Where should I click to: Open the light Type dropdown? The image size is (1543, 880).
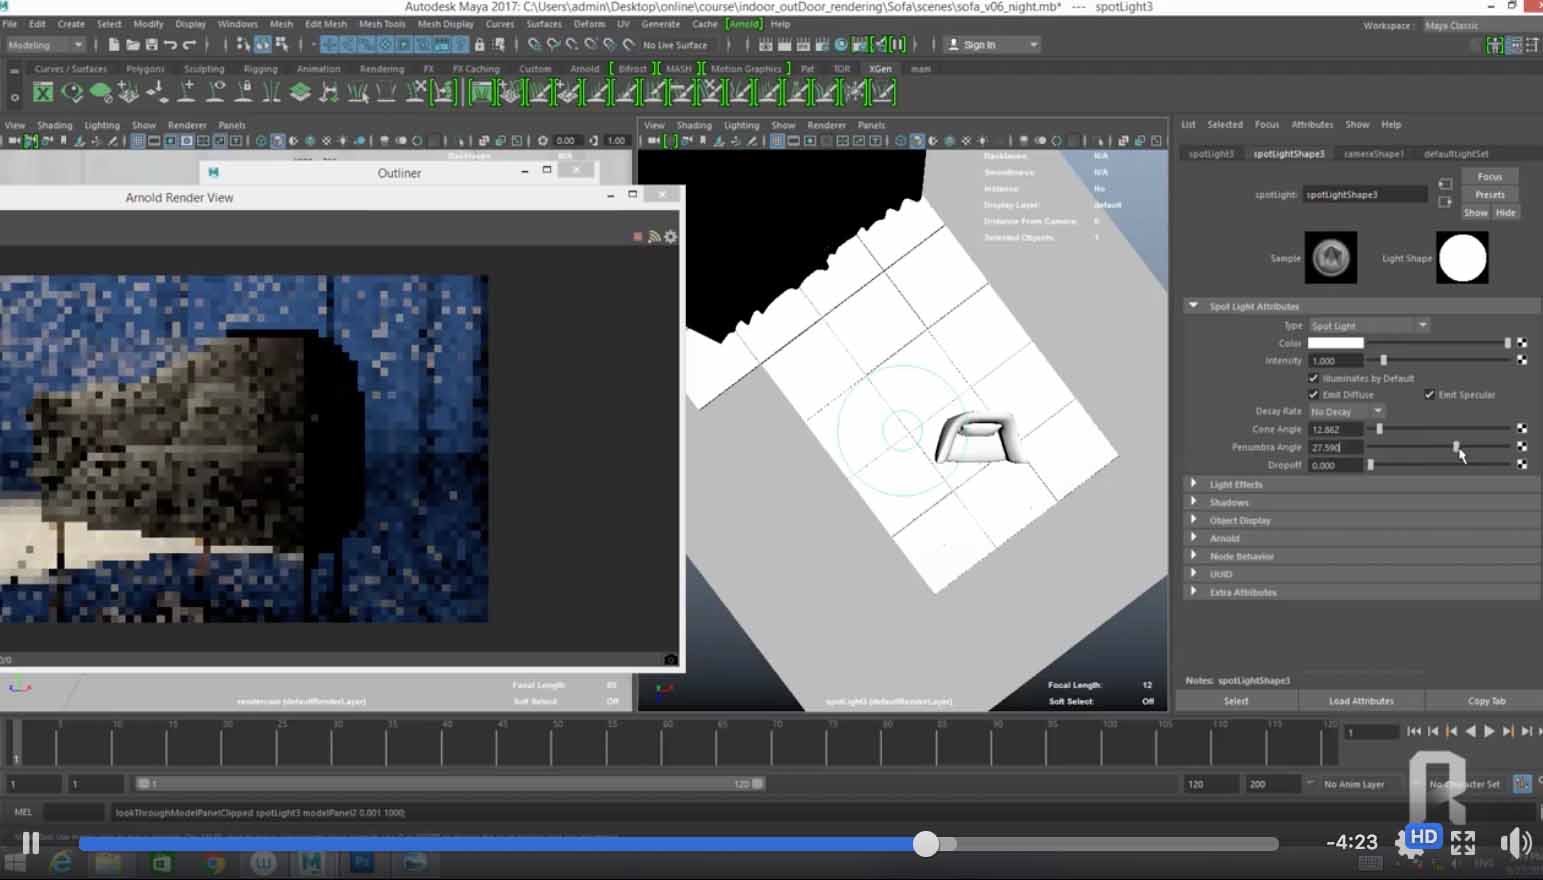[x=1368, y=326]
